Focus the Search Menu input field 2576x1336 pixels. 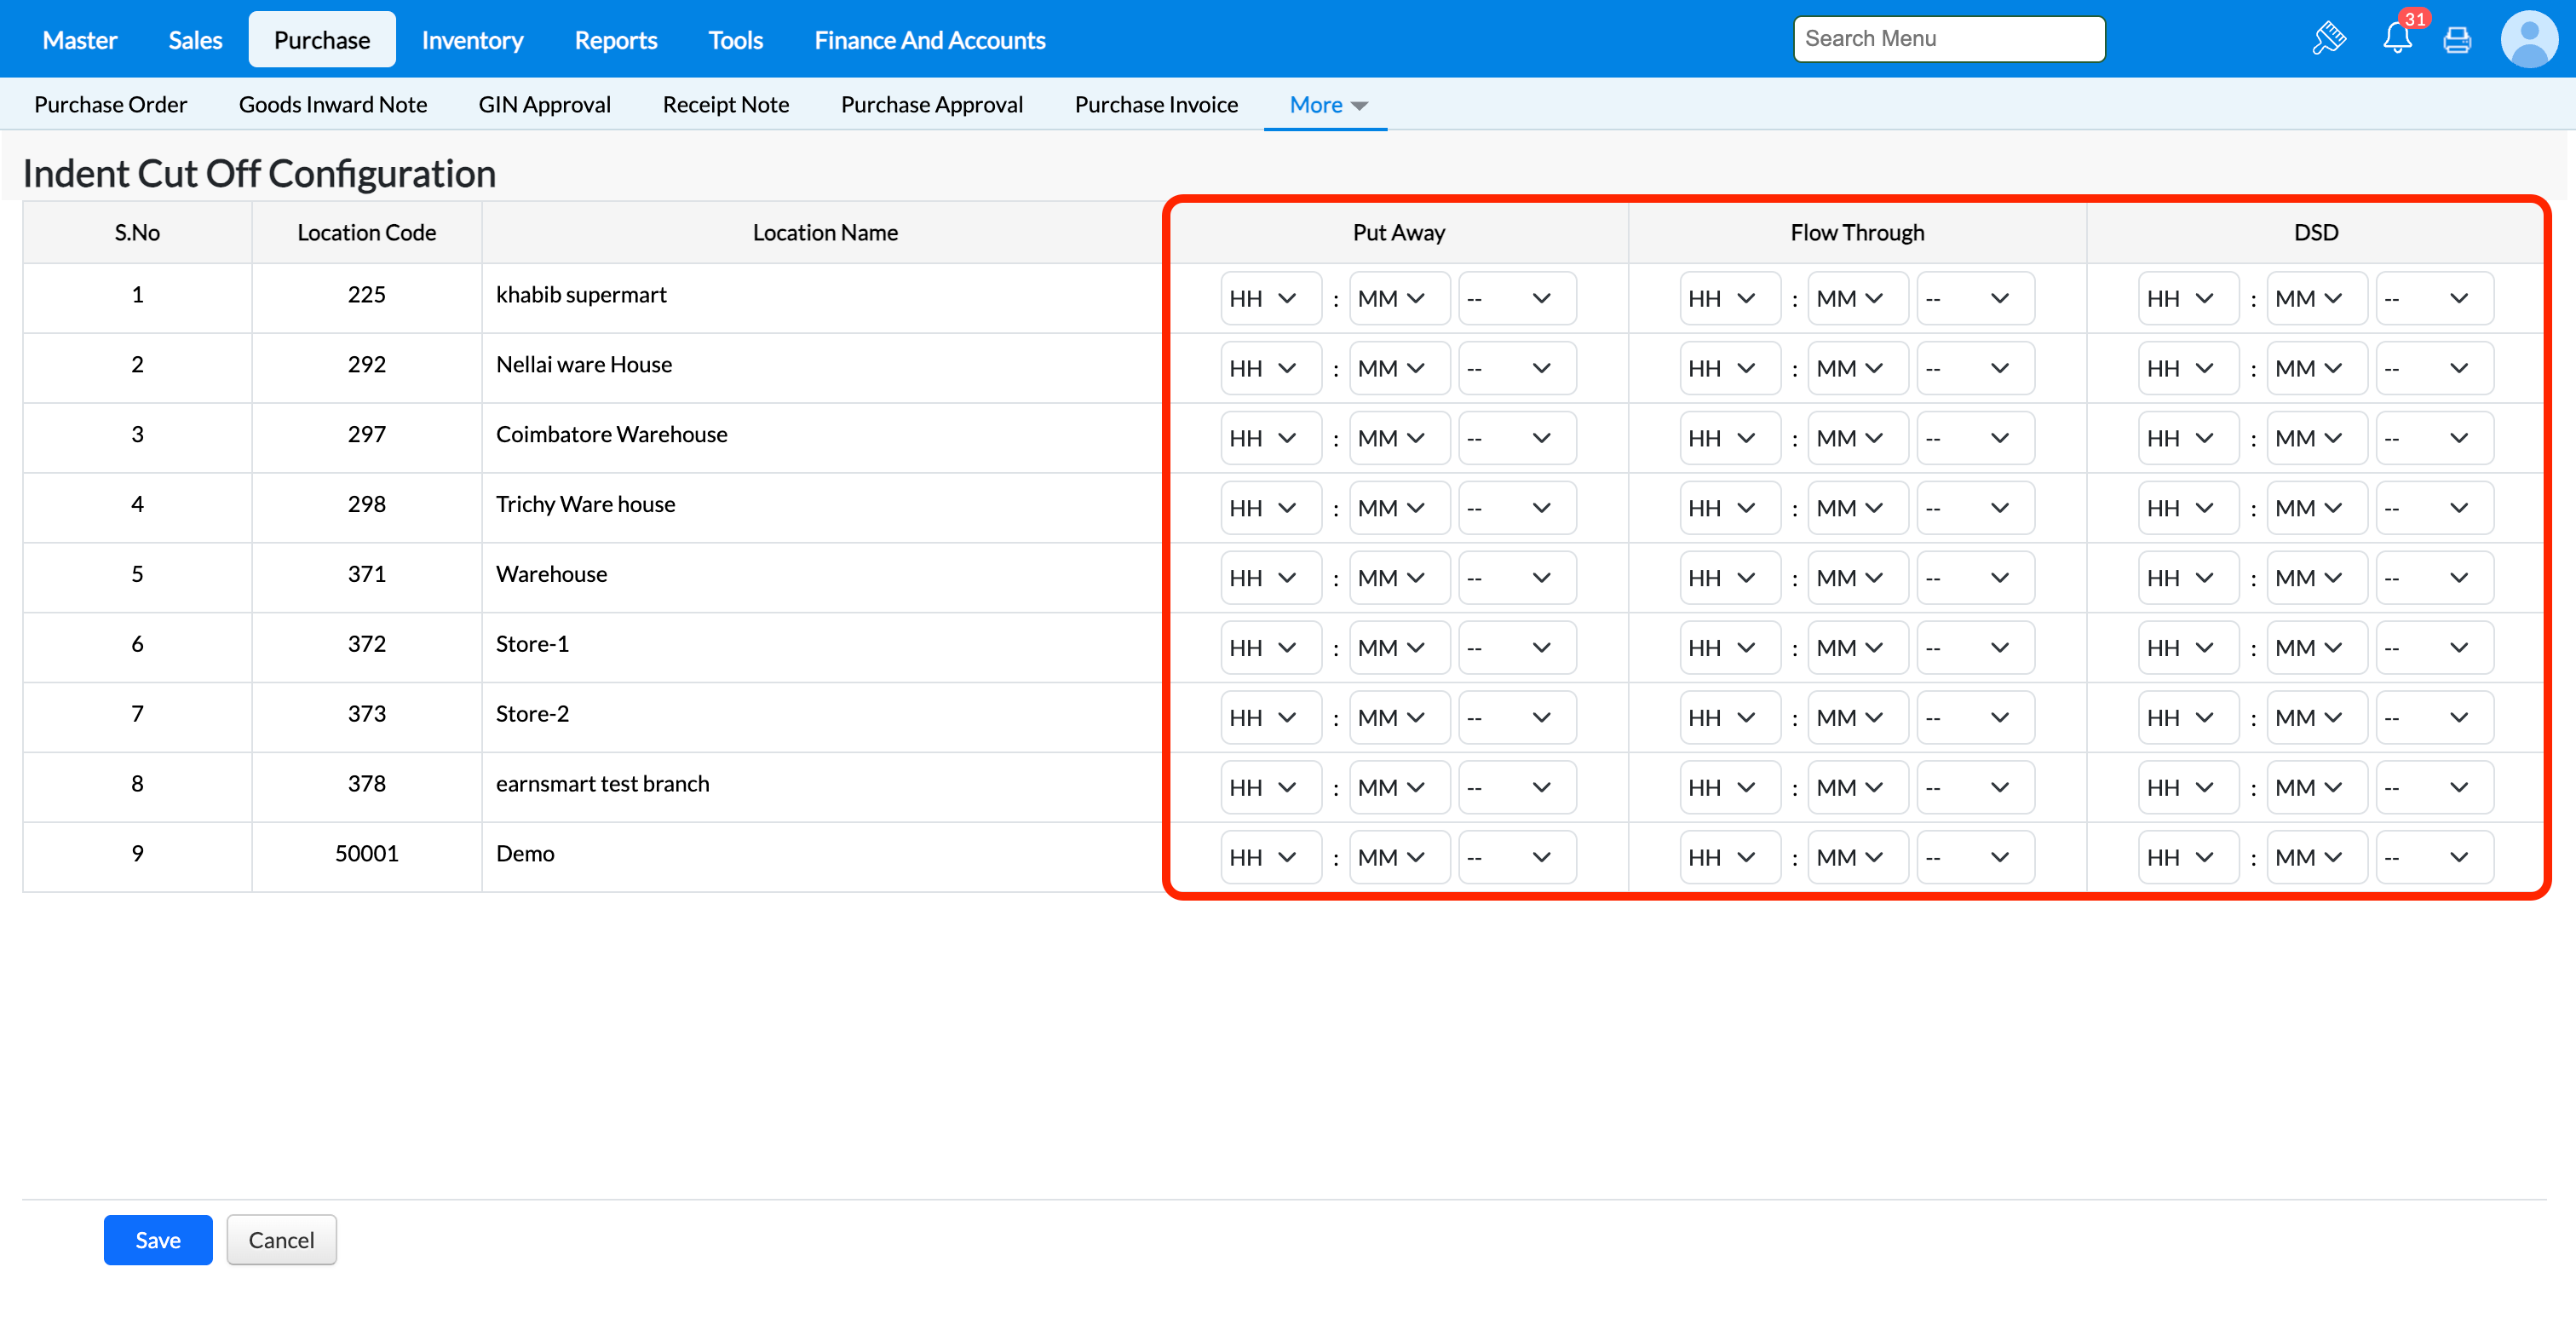pyautogui.click(x=1948, y=39)
